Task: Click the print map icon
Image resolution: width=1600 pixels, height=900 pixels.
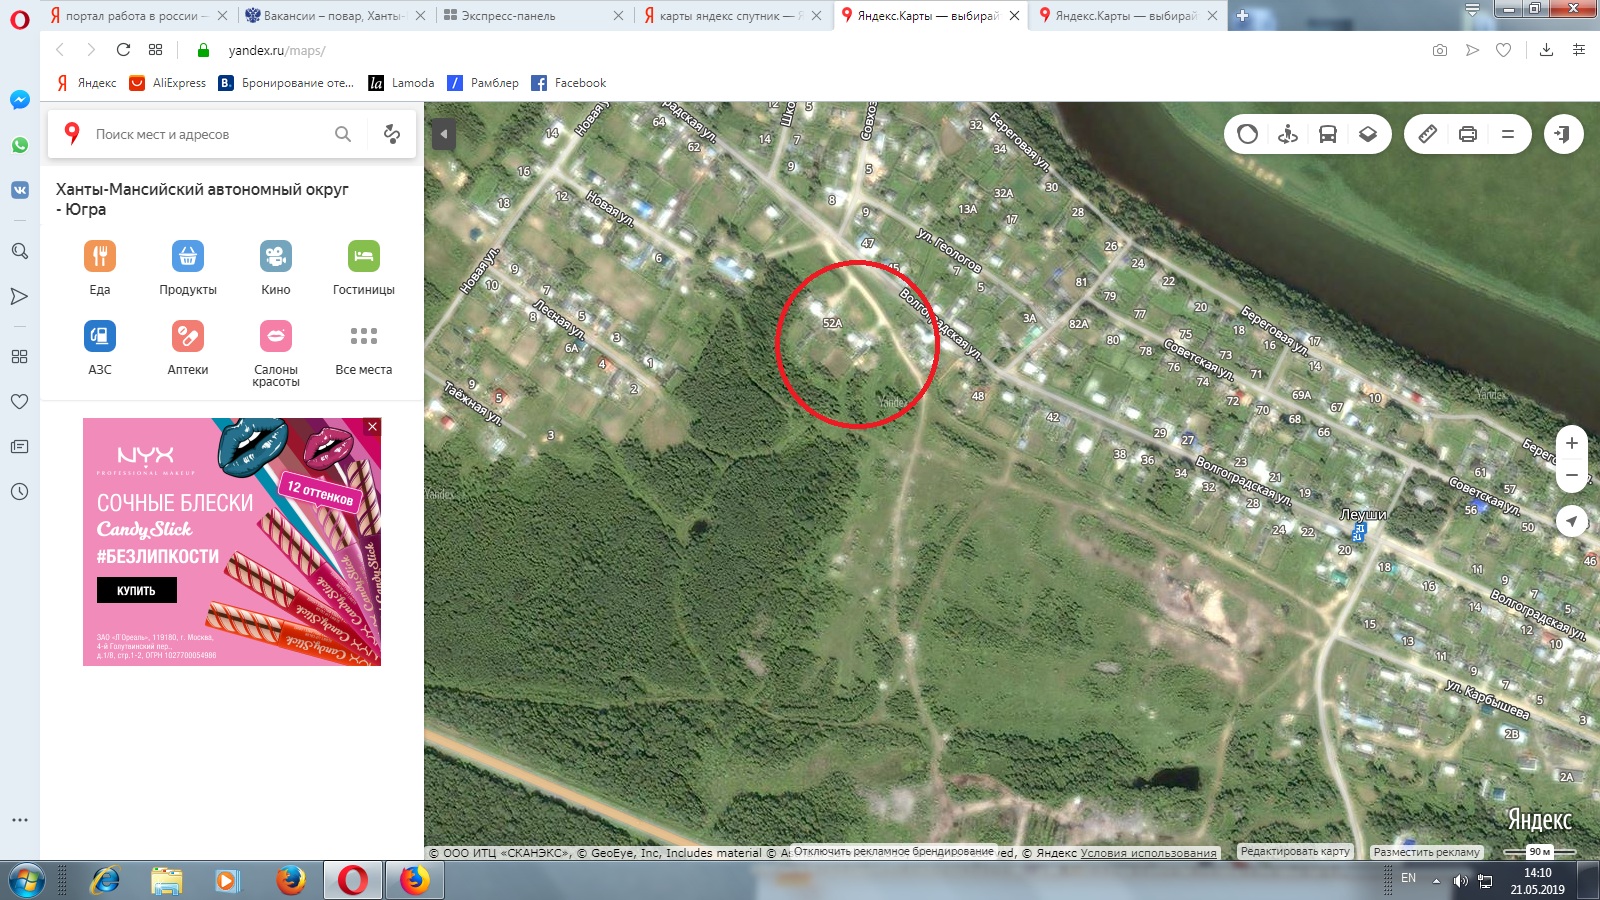Action: 1468,134
